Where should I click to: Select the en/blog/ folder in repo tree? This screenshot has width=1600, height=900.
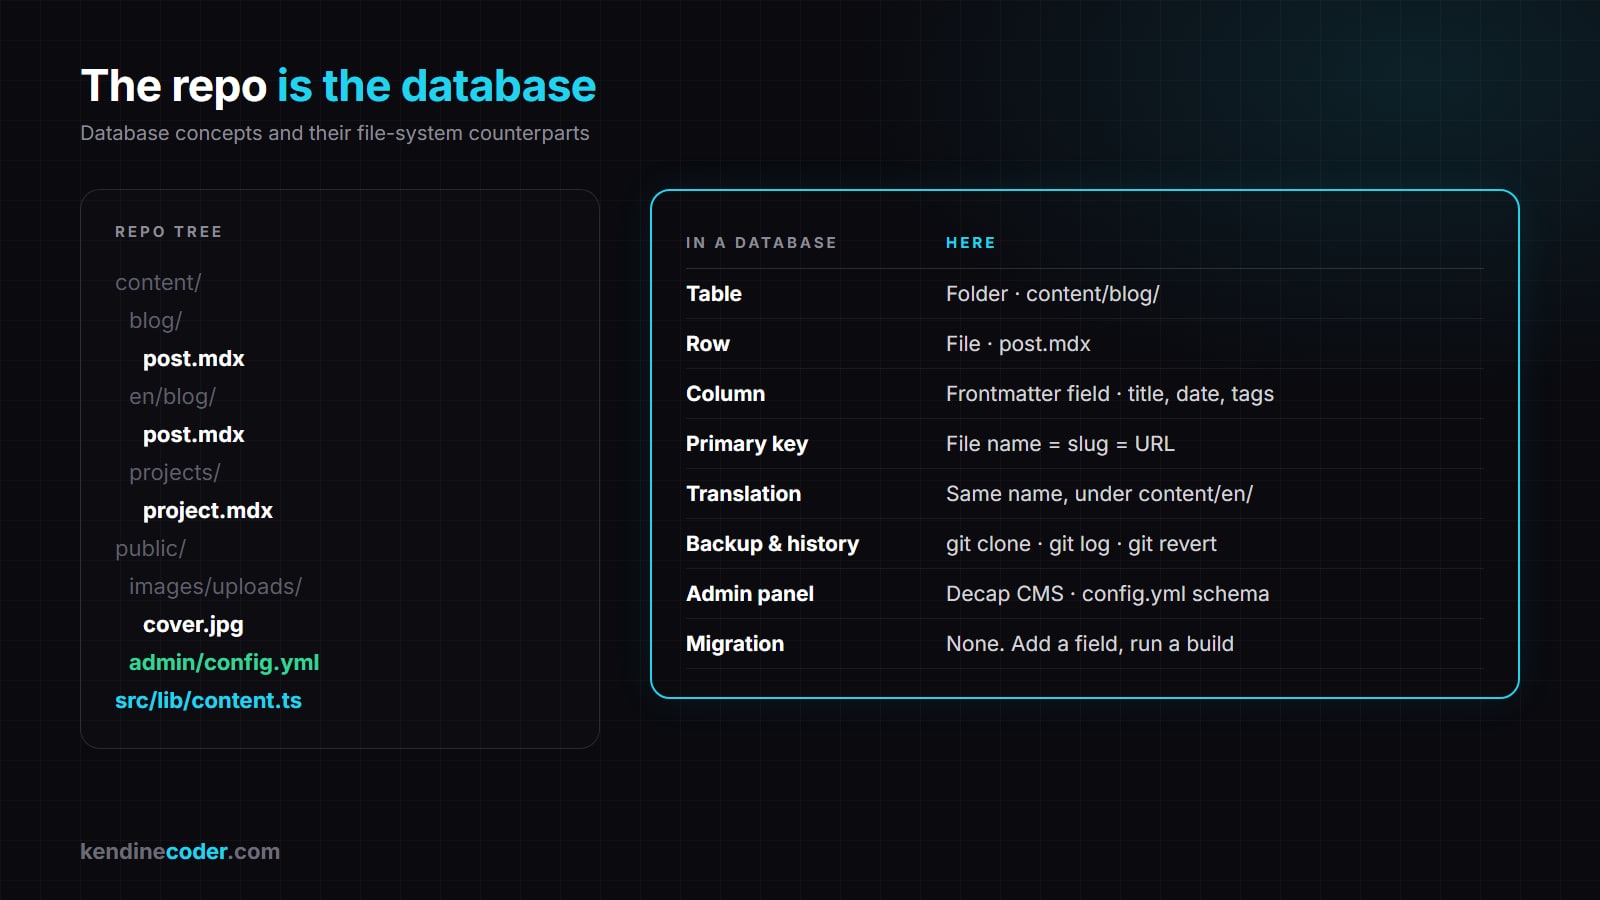[x=172, y=397]
